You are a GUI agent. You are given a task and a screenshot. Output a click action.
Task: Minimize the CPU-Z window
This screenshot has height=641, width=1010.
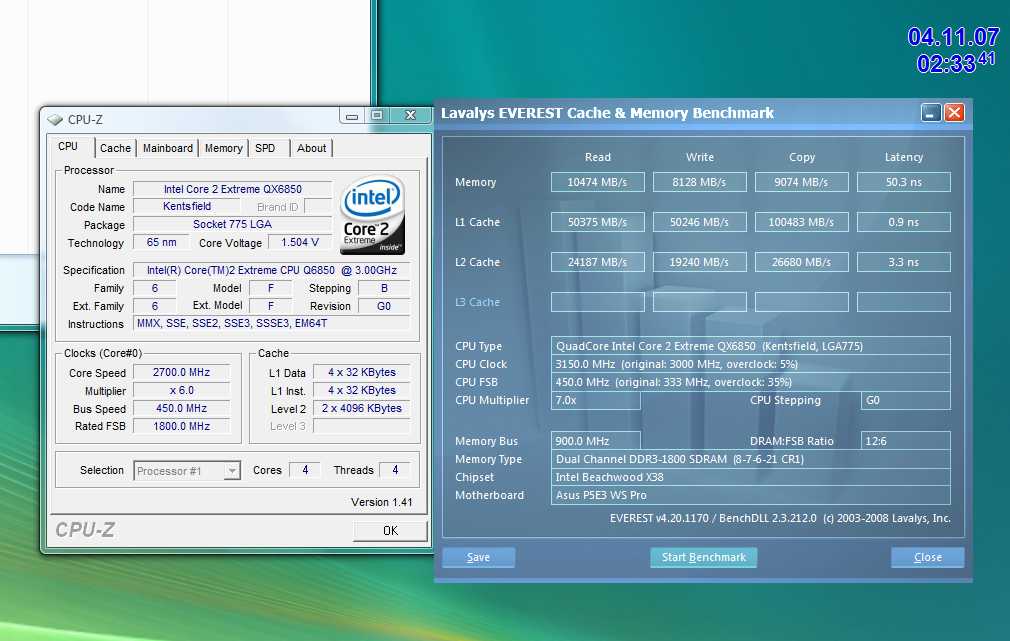[x=352, y=115]
